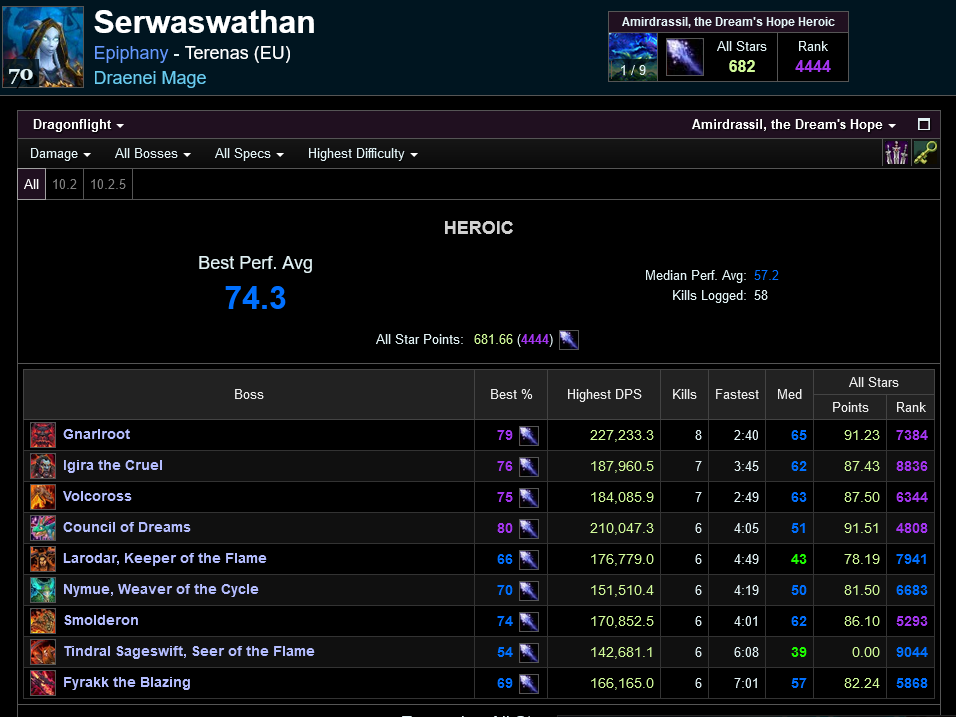Switch to the 10.2.5 patch tab

click(x=108, y=184)
